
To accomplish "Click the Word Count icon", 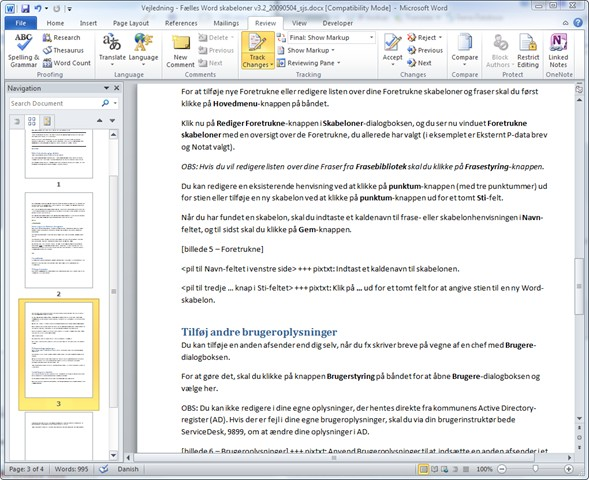I will tap(47, 63).
